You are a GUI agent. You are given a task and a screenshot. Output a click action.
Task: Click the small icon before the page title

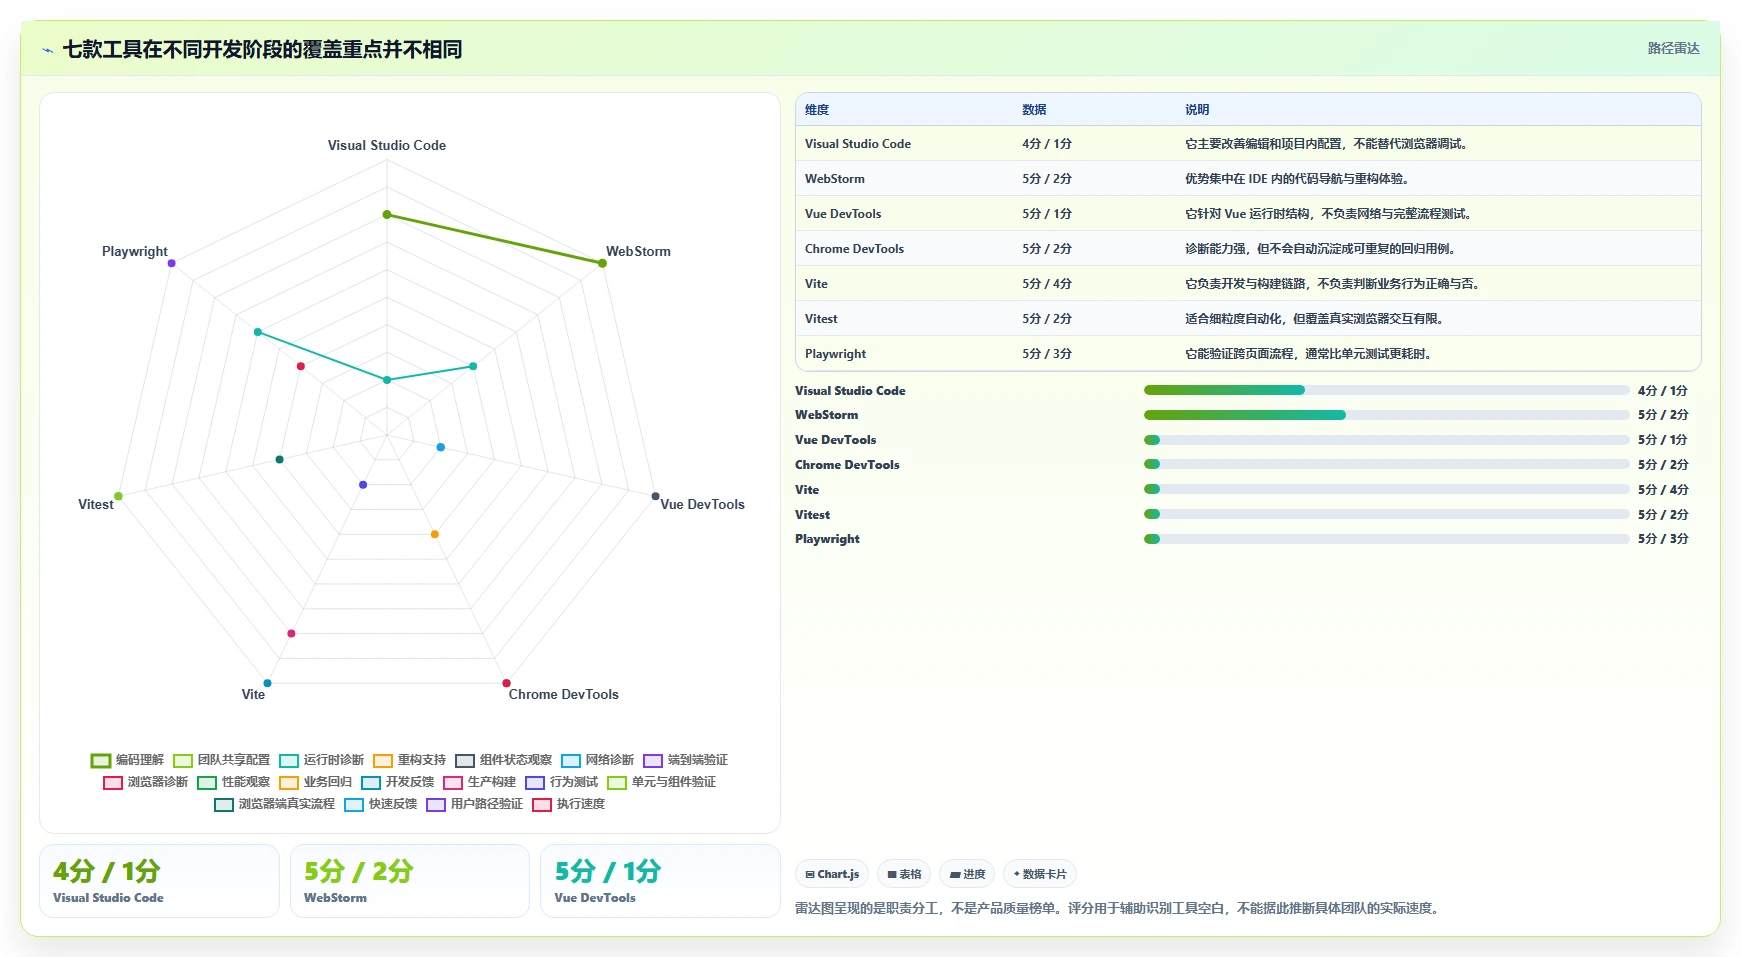[x=47, y=50]
